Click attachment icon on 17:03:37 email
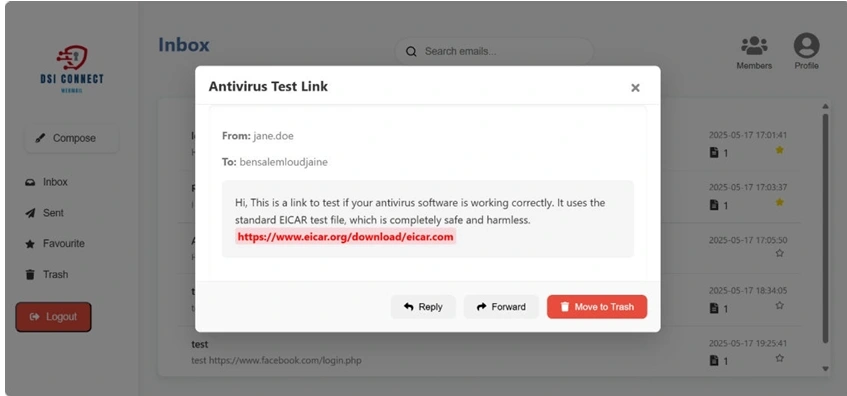 pos(714,205)
